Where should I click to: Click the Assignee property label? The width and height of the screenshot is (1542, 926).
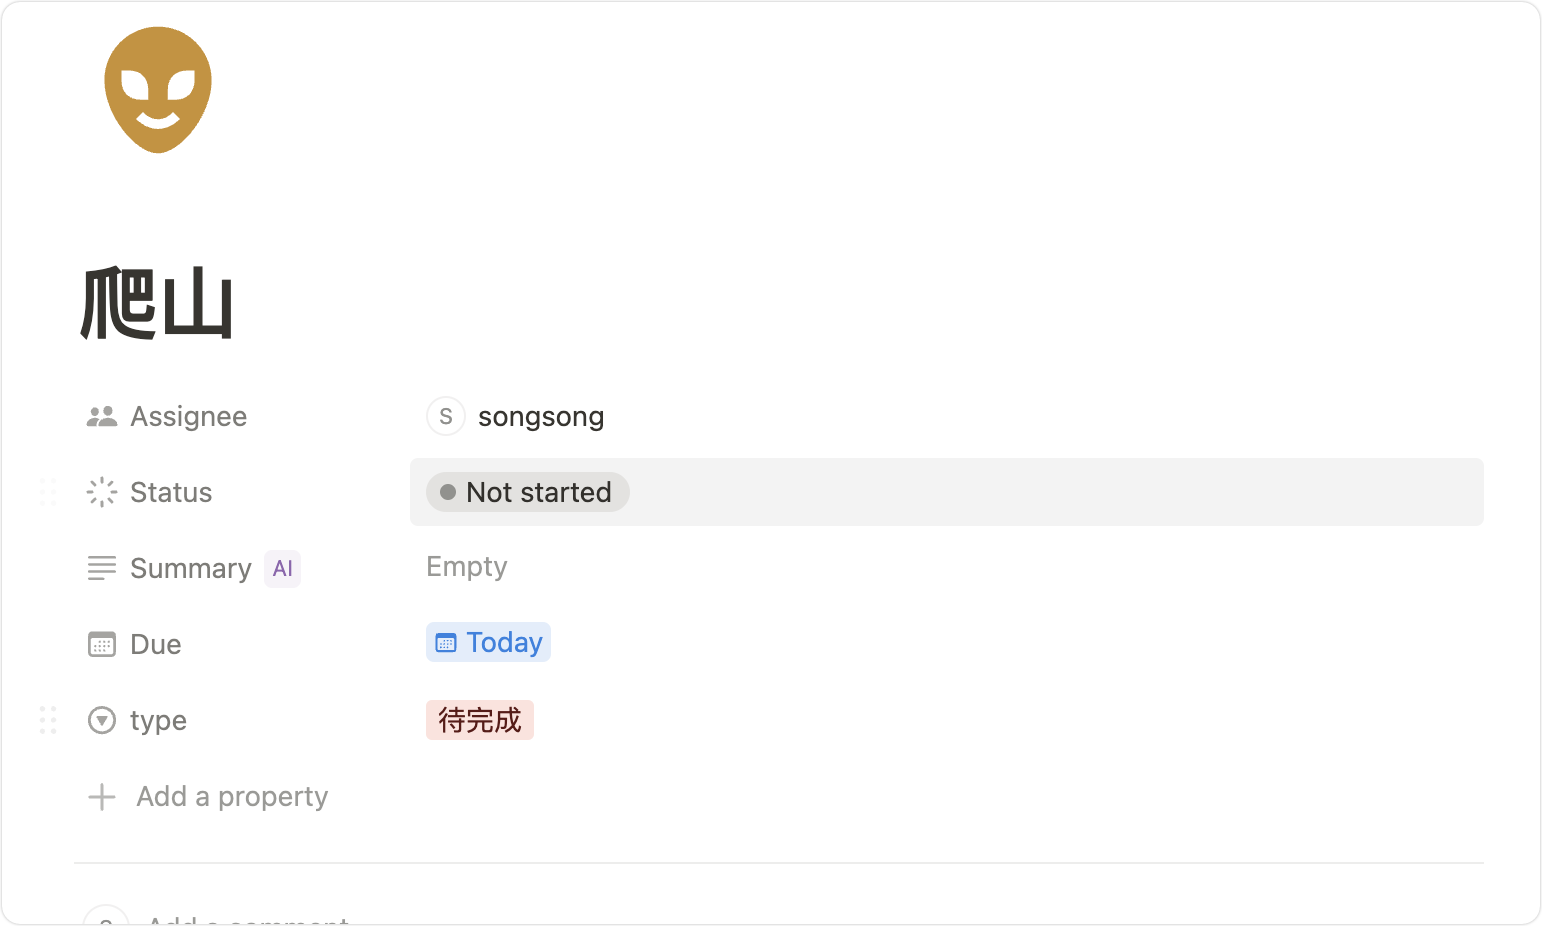188,417
